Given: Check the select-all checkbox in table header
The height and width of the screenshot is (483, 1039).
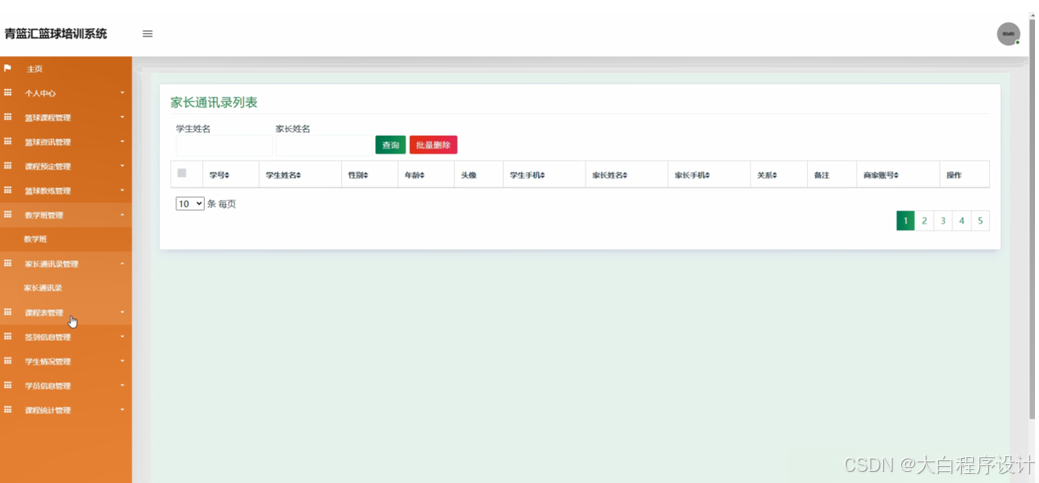Looking at the screenshot, I should click(x=182, y=173).
